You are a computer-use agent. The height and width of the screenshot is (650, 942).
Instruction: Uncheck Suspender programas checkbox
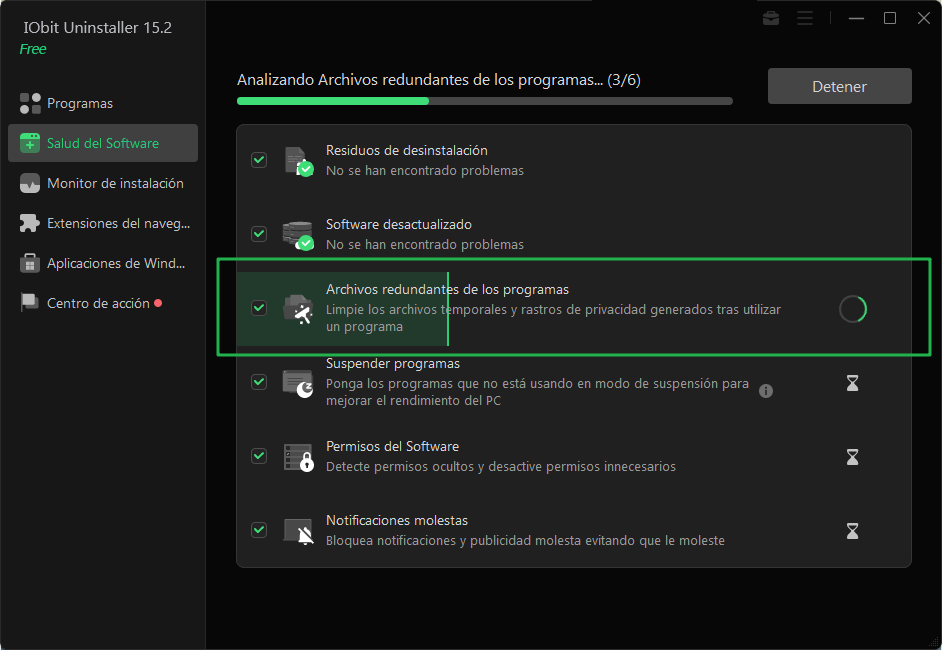(259, 382)
